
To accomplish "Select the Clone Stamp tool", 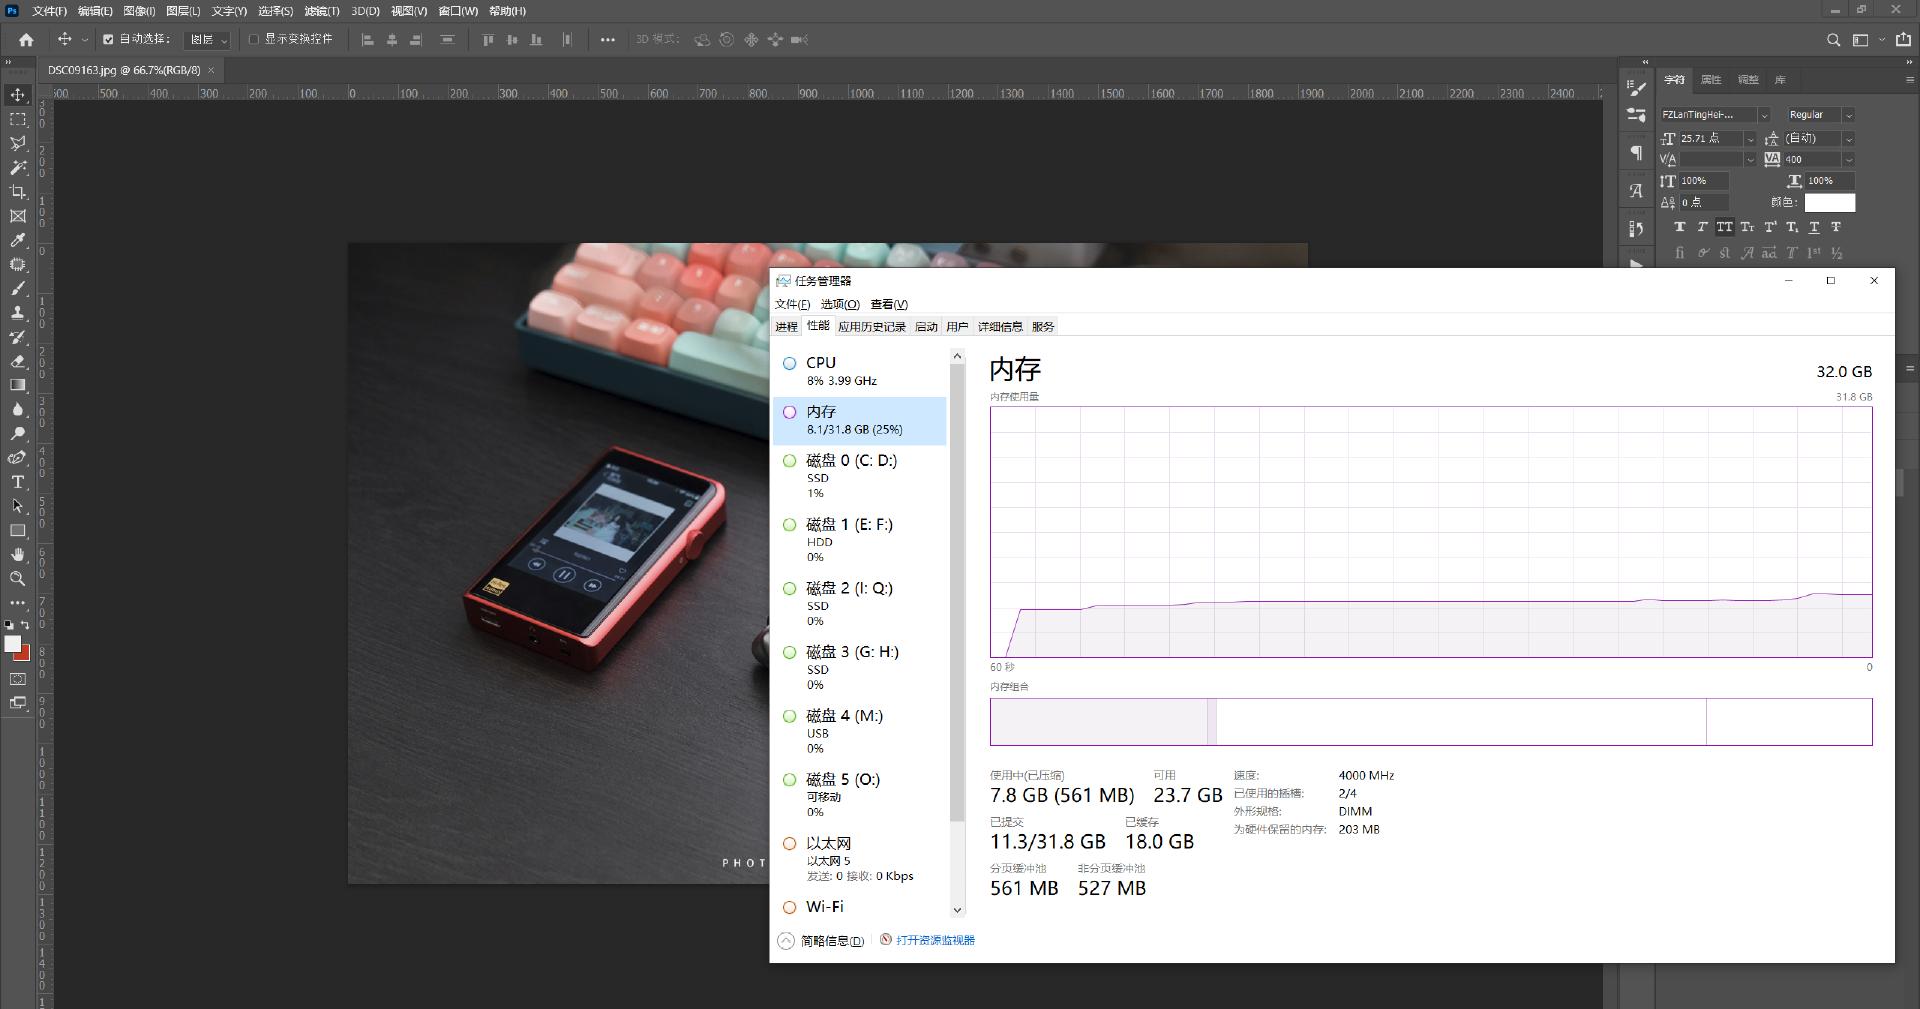I will click(x=17, y=313).
